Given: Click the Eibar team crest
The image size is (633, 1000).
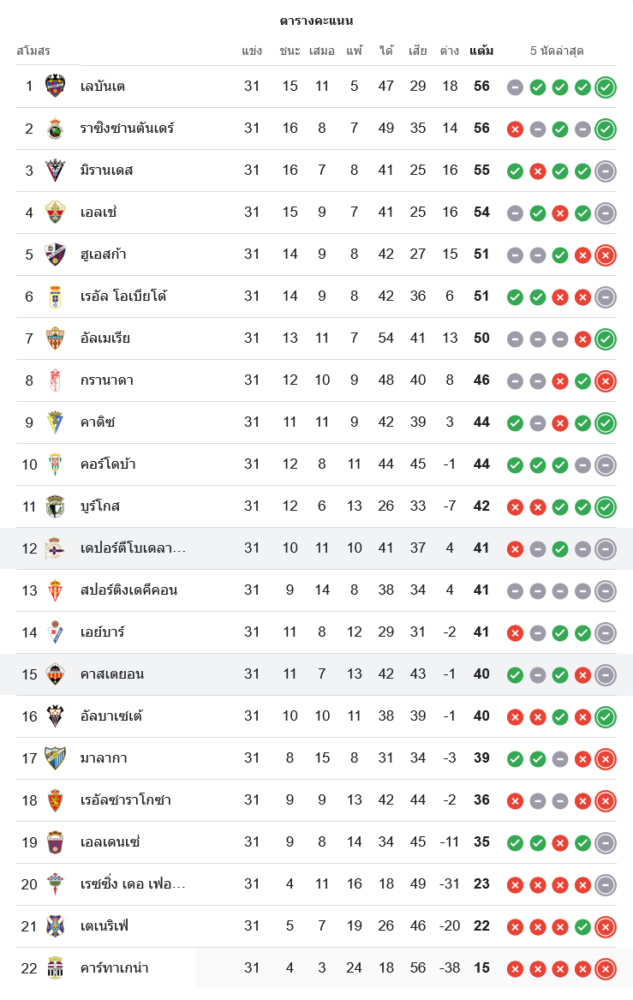Looking at the screenshot, I should (55, 632).
